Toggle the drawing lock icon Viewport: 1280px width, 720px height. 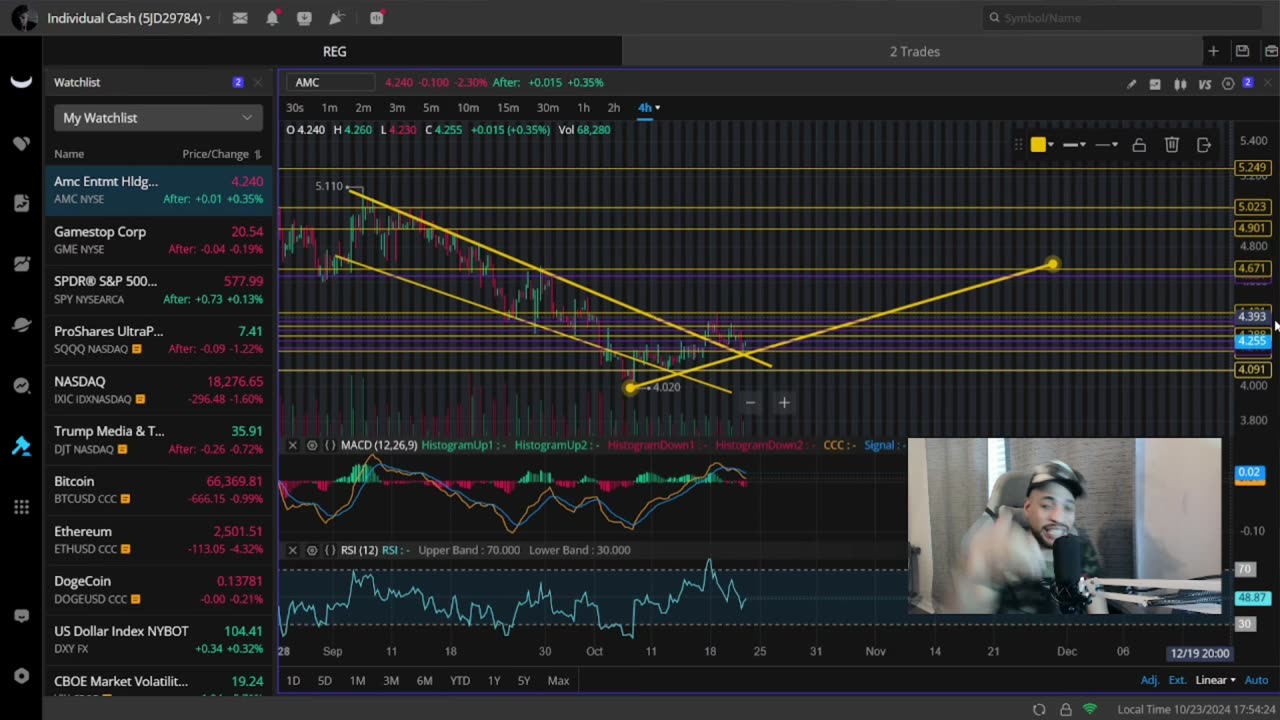point(1139,145)
